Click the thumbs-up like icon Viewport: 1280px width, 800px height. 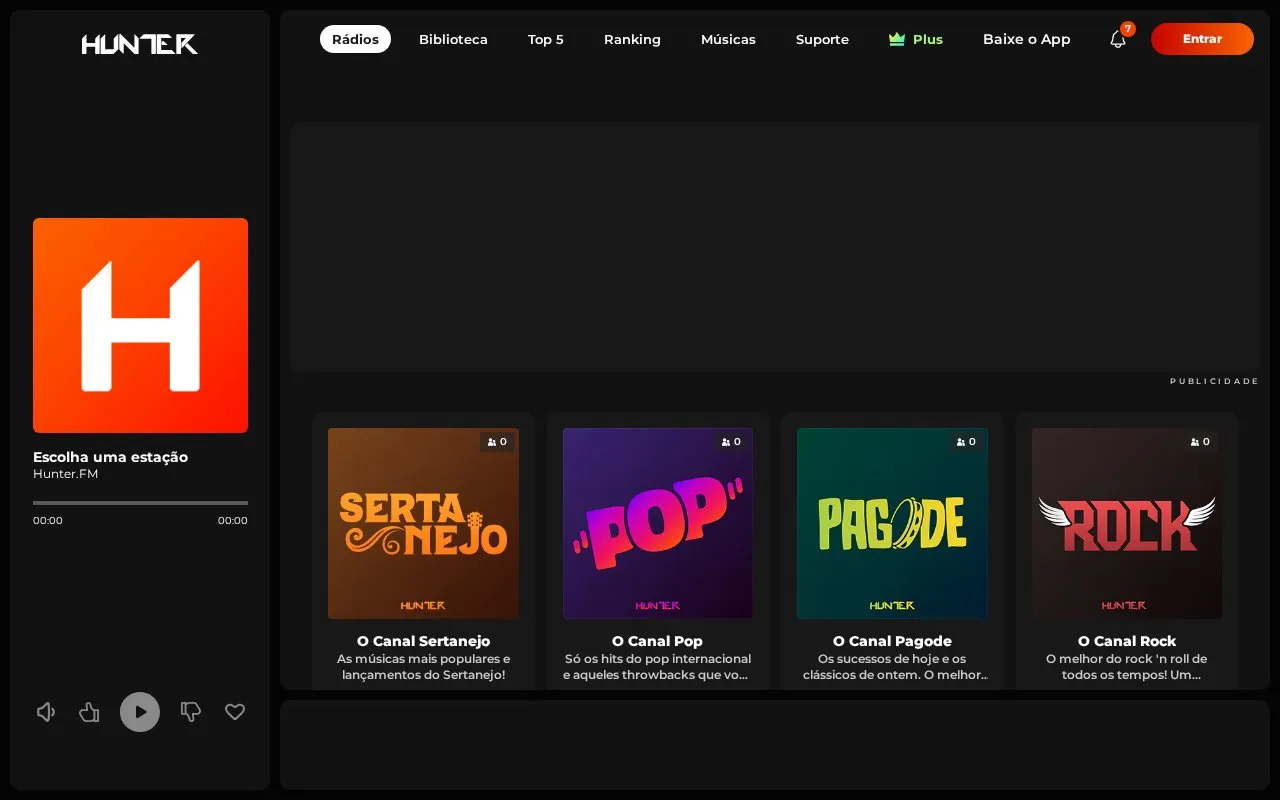point(90,712)
